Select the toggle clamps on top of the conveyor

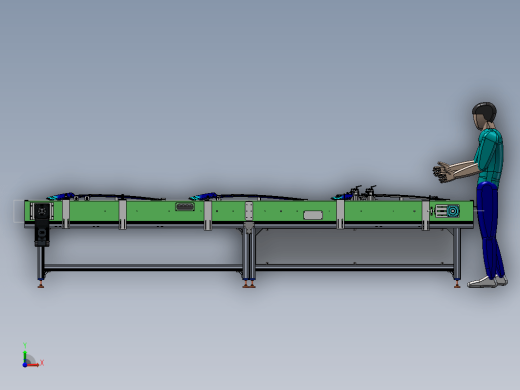coord(364,193)
